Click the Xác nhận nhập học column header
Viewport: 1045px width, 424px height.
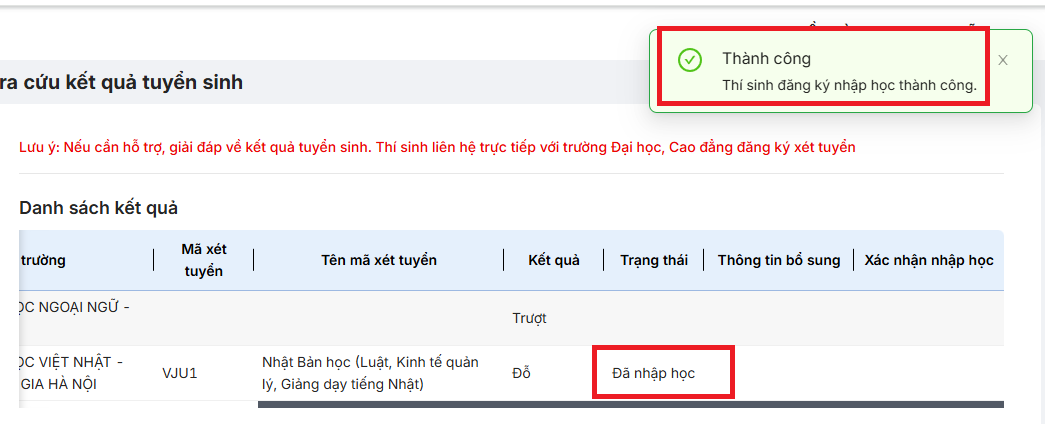click(929, 260)
